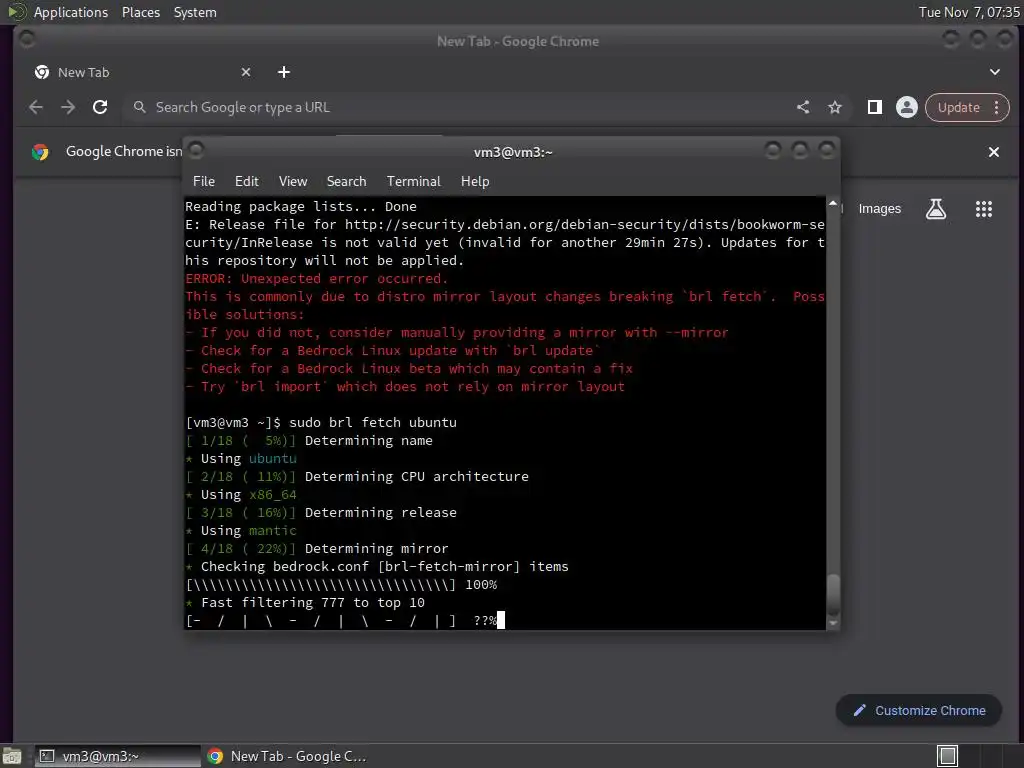Screen dimensions: 1024x768
Task: Click the Applications menu logo icon
Action: point(16,12)
